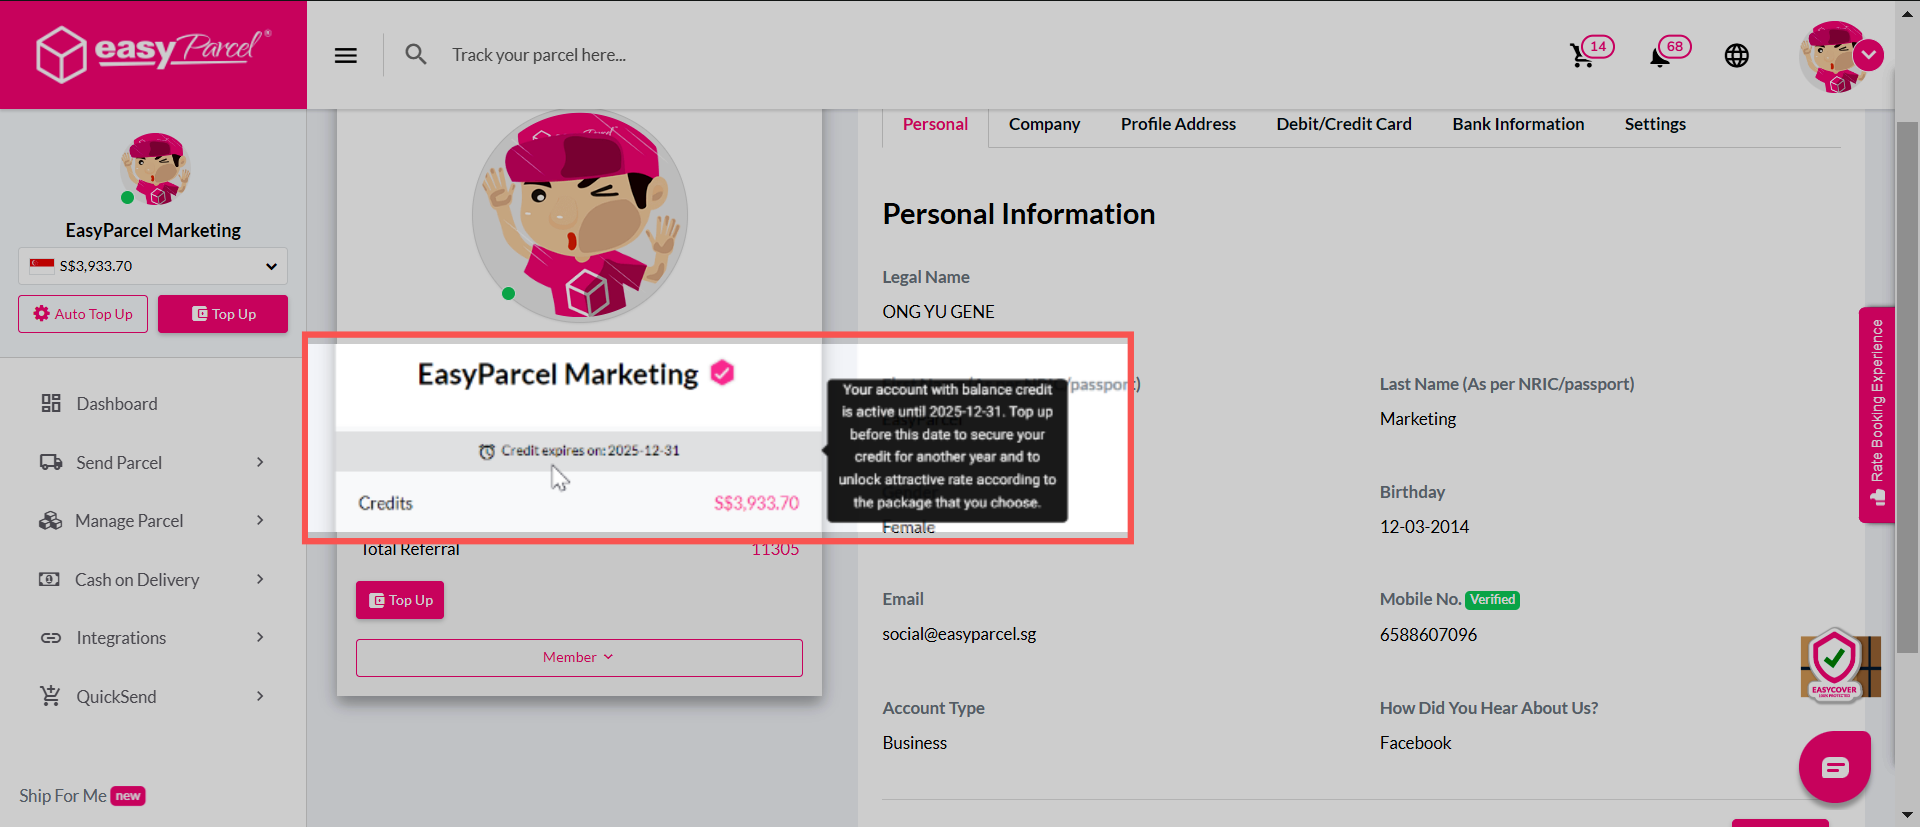The image size is (1920, 827).
Task: Open the chat support bubble
Action: tap(1835, 767)
